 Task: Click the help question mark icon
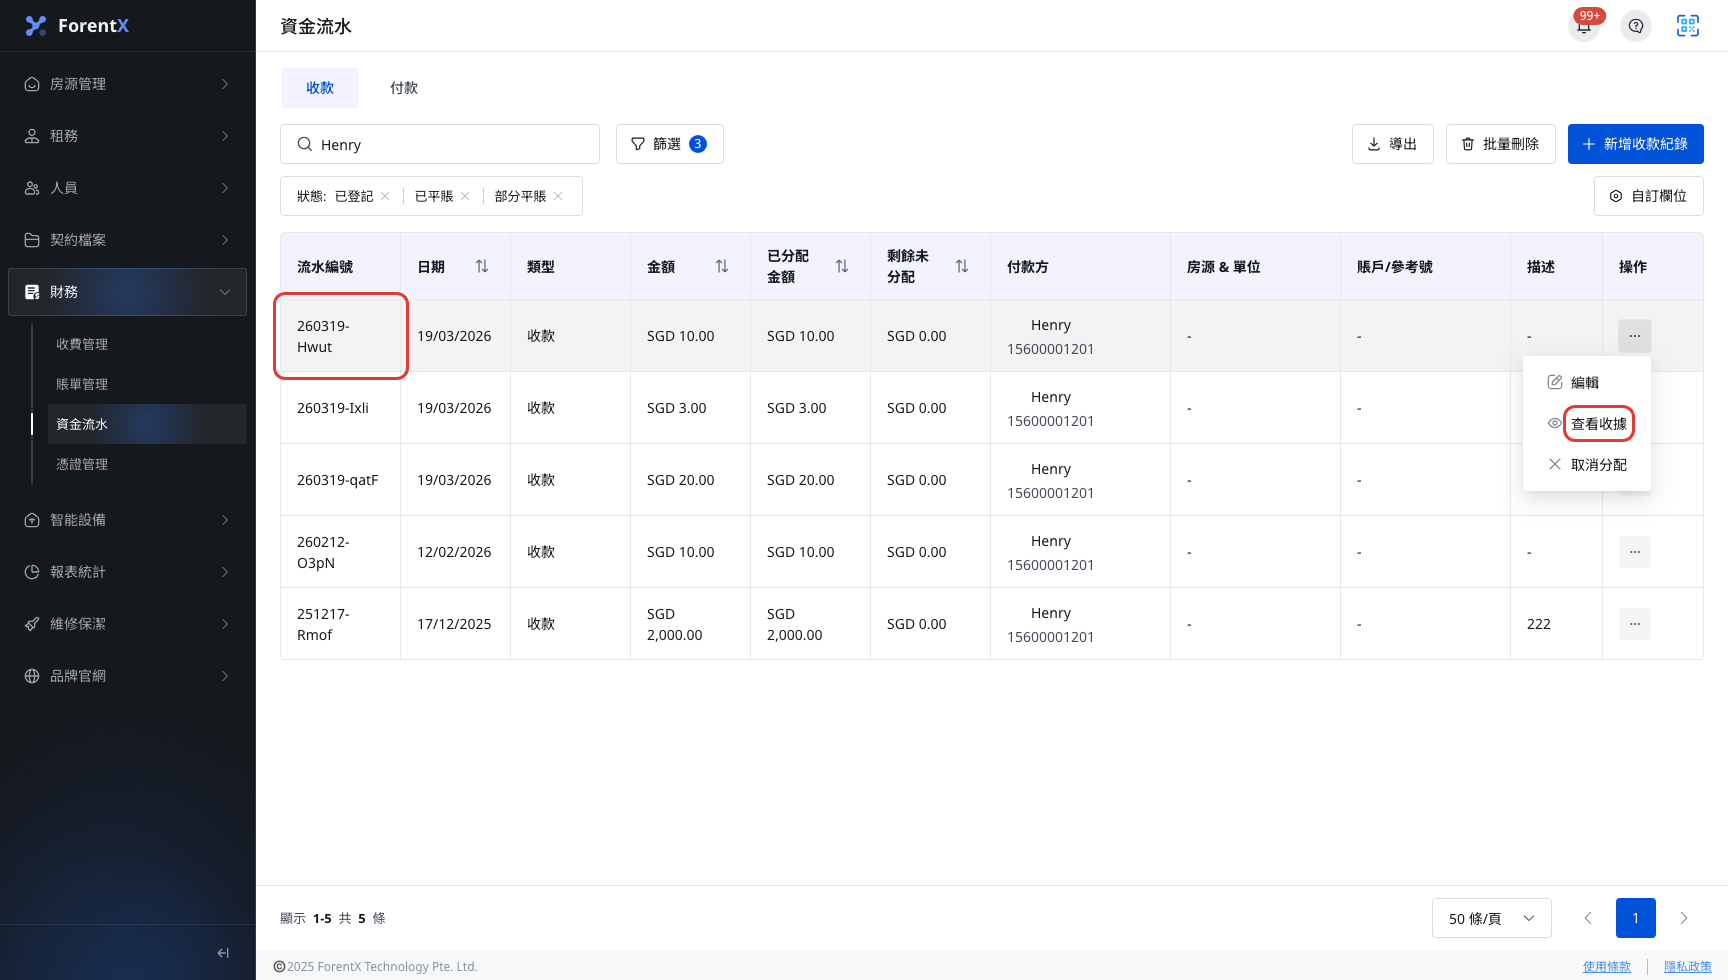[x=1636, y=26]
